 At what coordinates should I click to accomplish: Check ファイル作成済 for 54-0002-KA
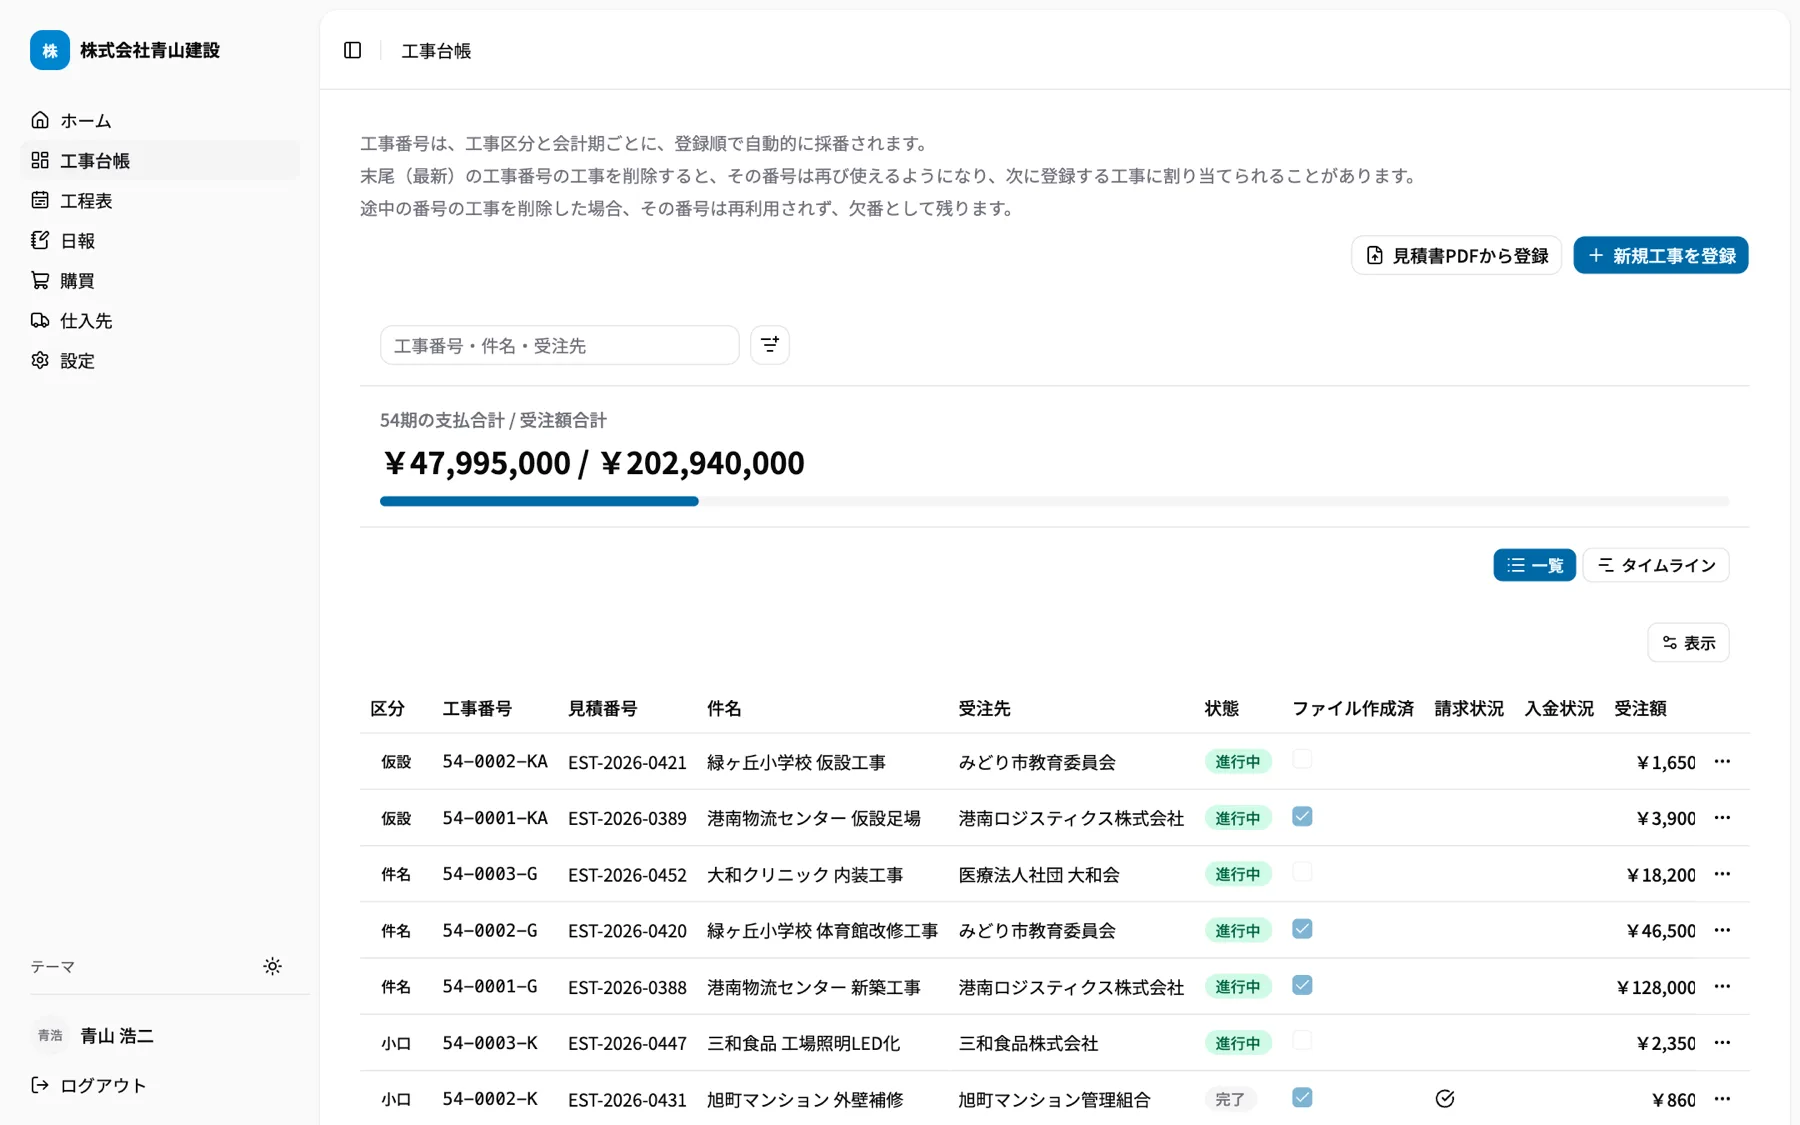[x=1302, y=760]
